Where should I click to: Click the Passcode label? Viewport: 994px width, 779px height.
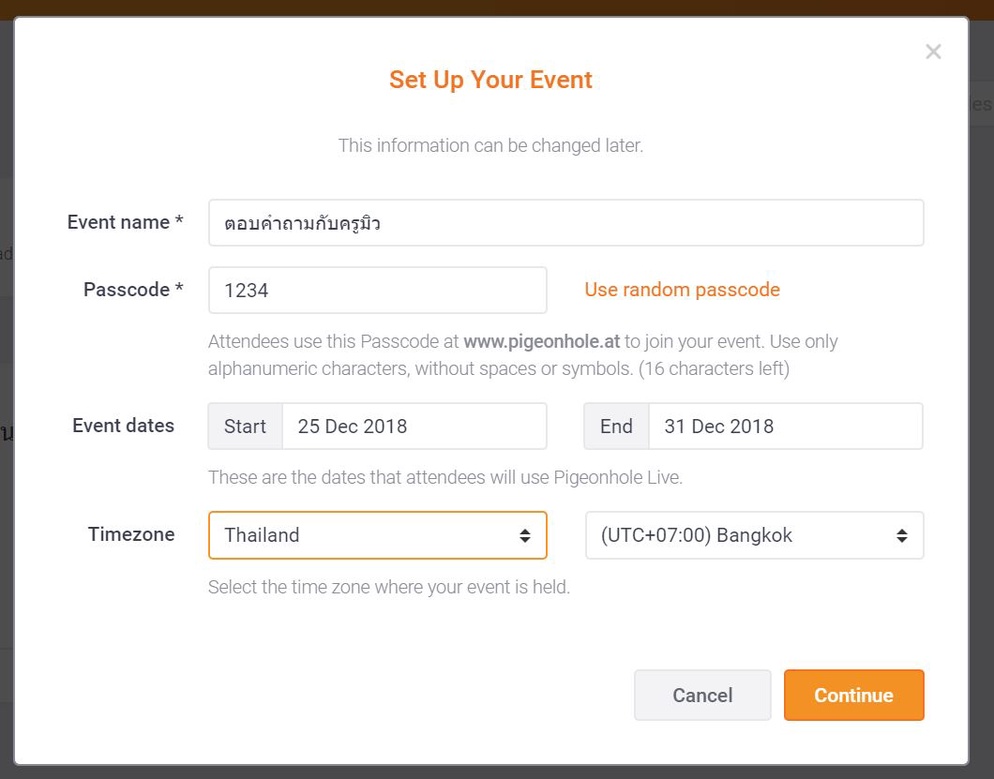coord(133,289)
